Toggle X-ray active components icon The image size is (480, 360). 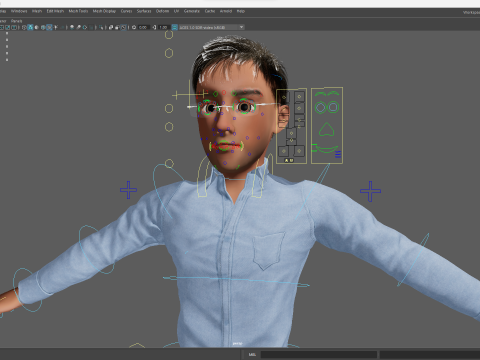[x=117, y=27]
